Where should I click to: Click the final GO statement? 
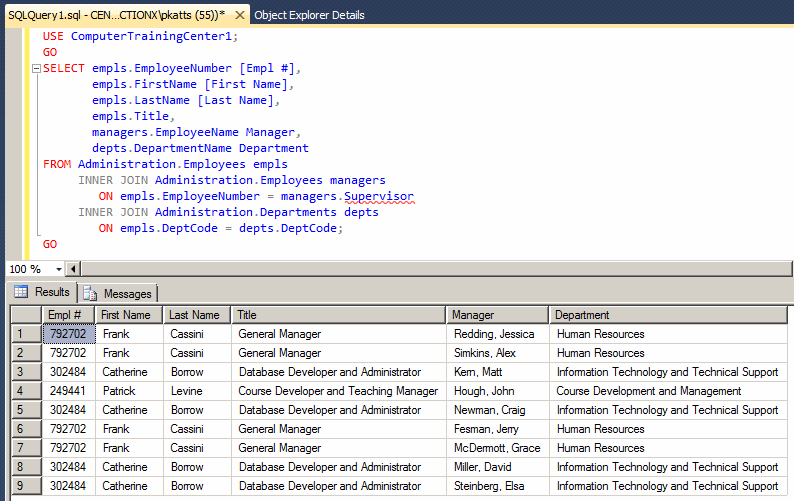click(x=50, y=244)
